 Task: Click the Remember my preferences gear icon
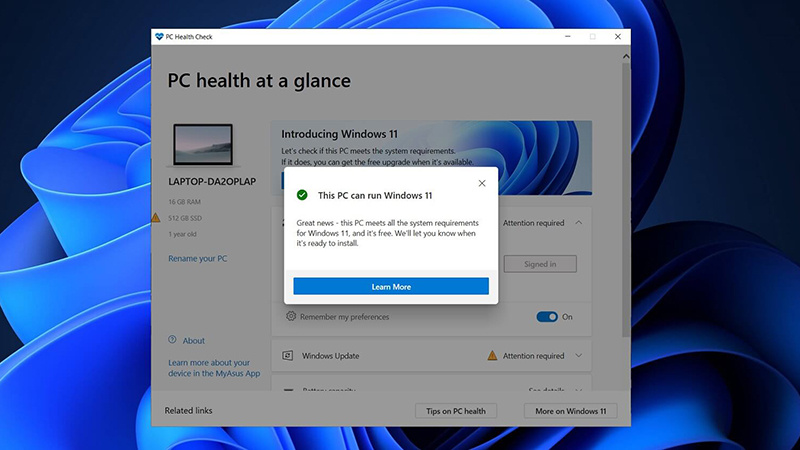click(291, 316)
